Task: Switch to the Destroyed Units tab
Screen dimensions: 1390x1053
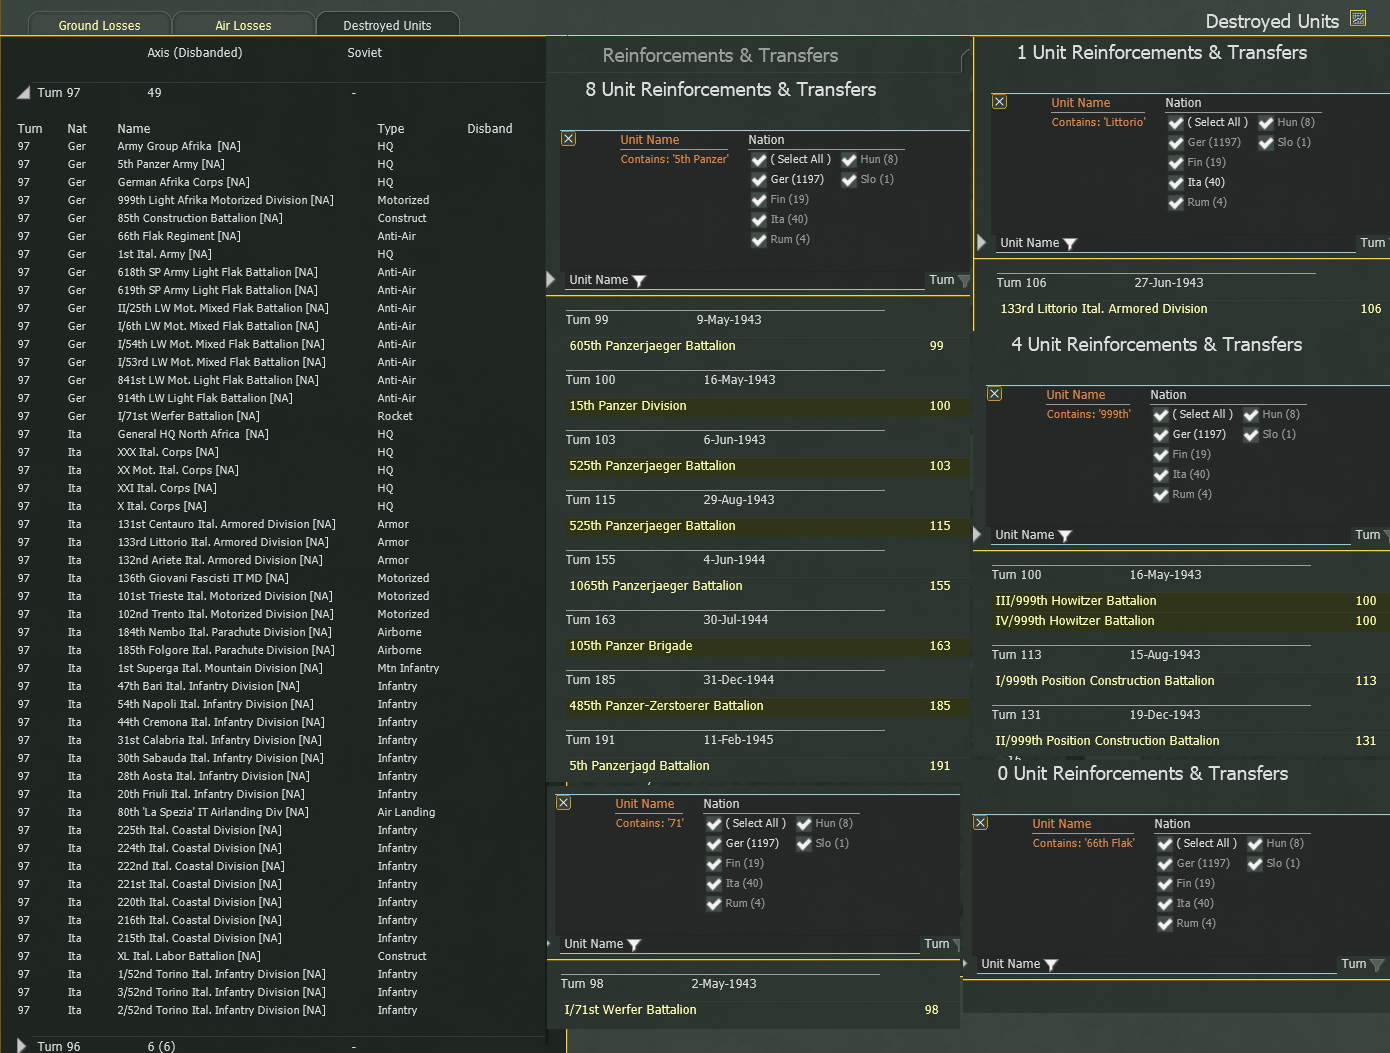Action: click(x=387, y=25)
